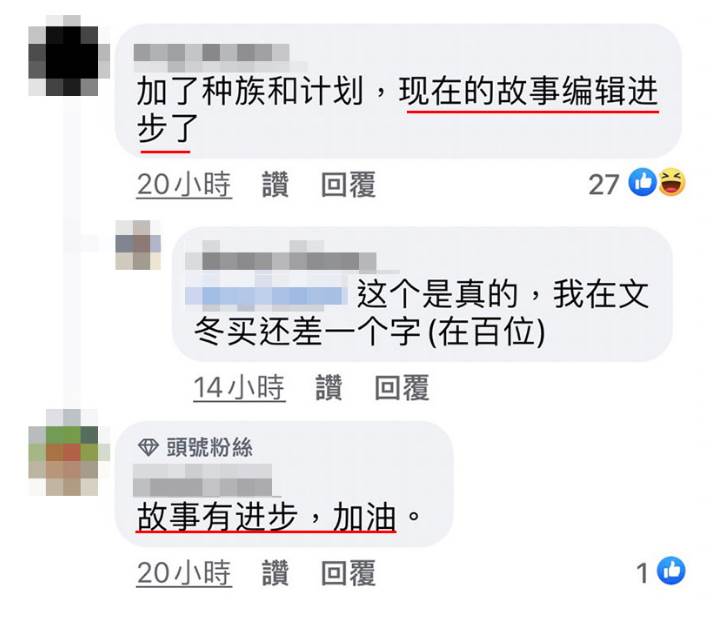The height and width of the screenshot is (618, 719).
Task: Like the nested reply via 讚
Action: point(329,388)
